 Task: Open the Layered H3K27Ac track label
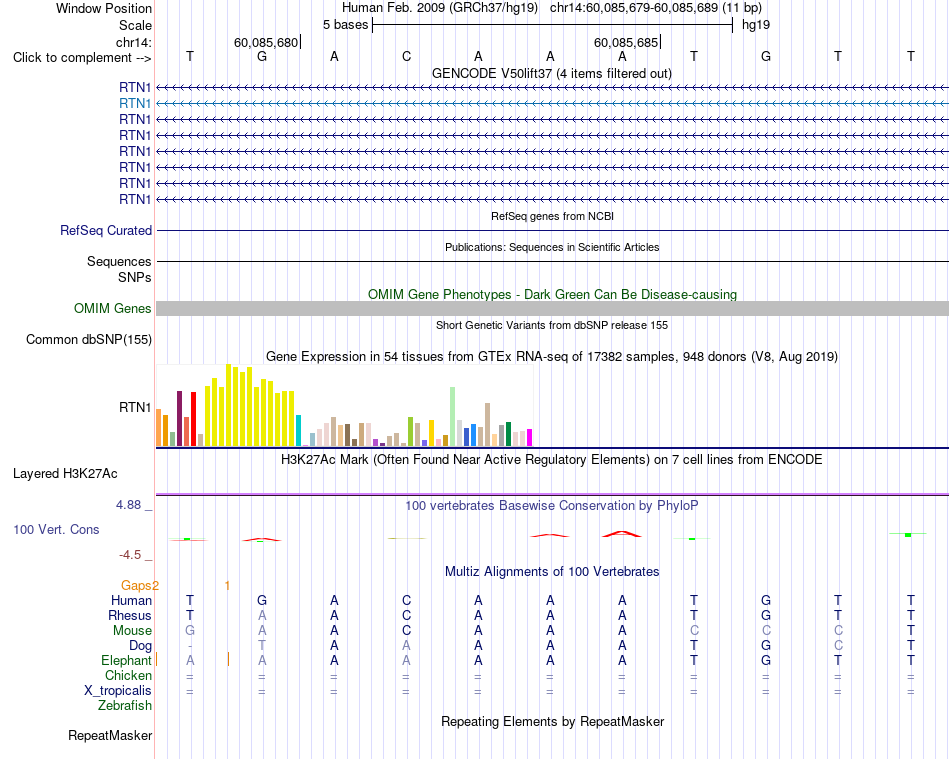(x=65, y=474)
